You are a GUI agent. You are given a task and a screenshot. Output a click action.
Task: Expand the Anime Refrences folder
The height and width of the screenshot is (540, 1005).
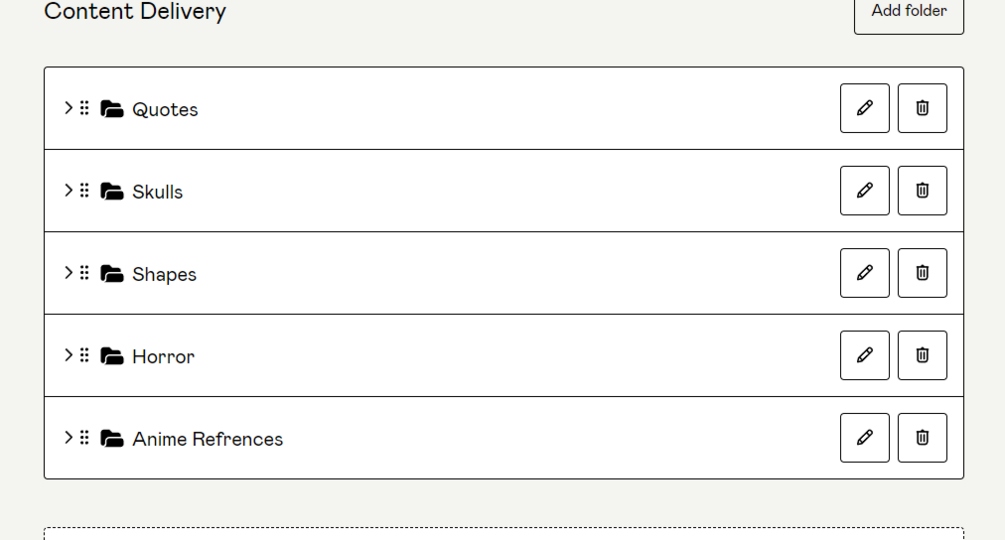(67, 437)
